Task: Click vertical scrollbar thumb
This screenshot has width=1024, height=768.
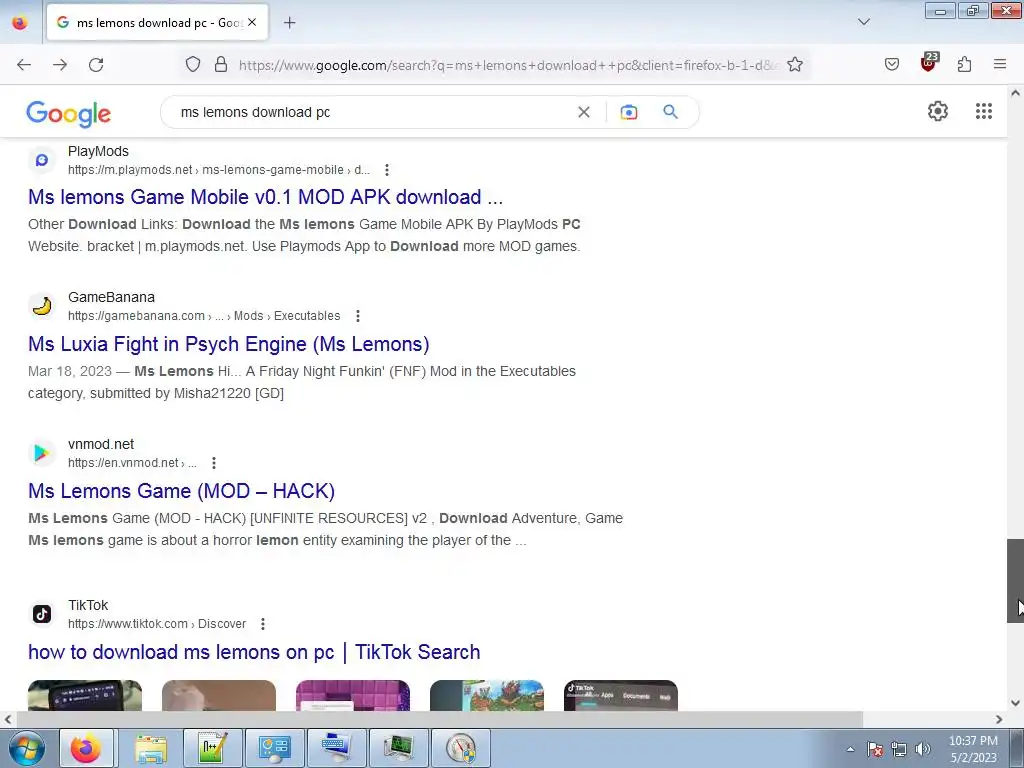Action: pyautogui.click(x=1015, y=581)
